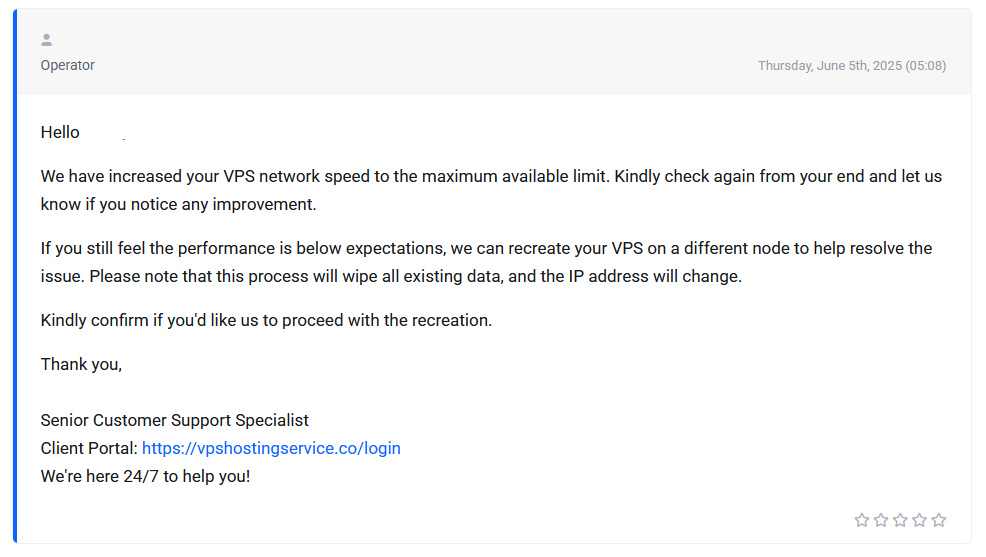The height and width of the screenshot is (557, 986).
Task: Rate the reply two stars
Action: (x=881, y=520)
